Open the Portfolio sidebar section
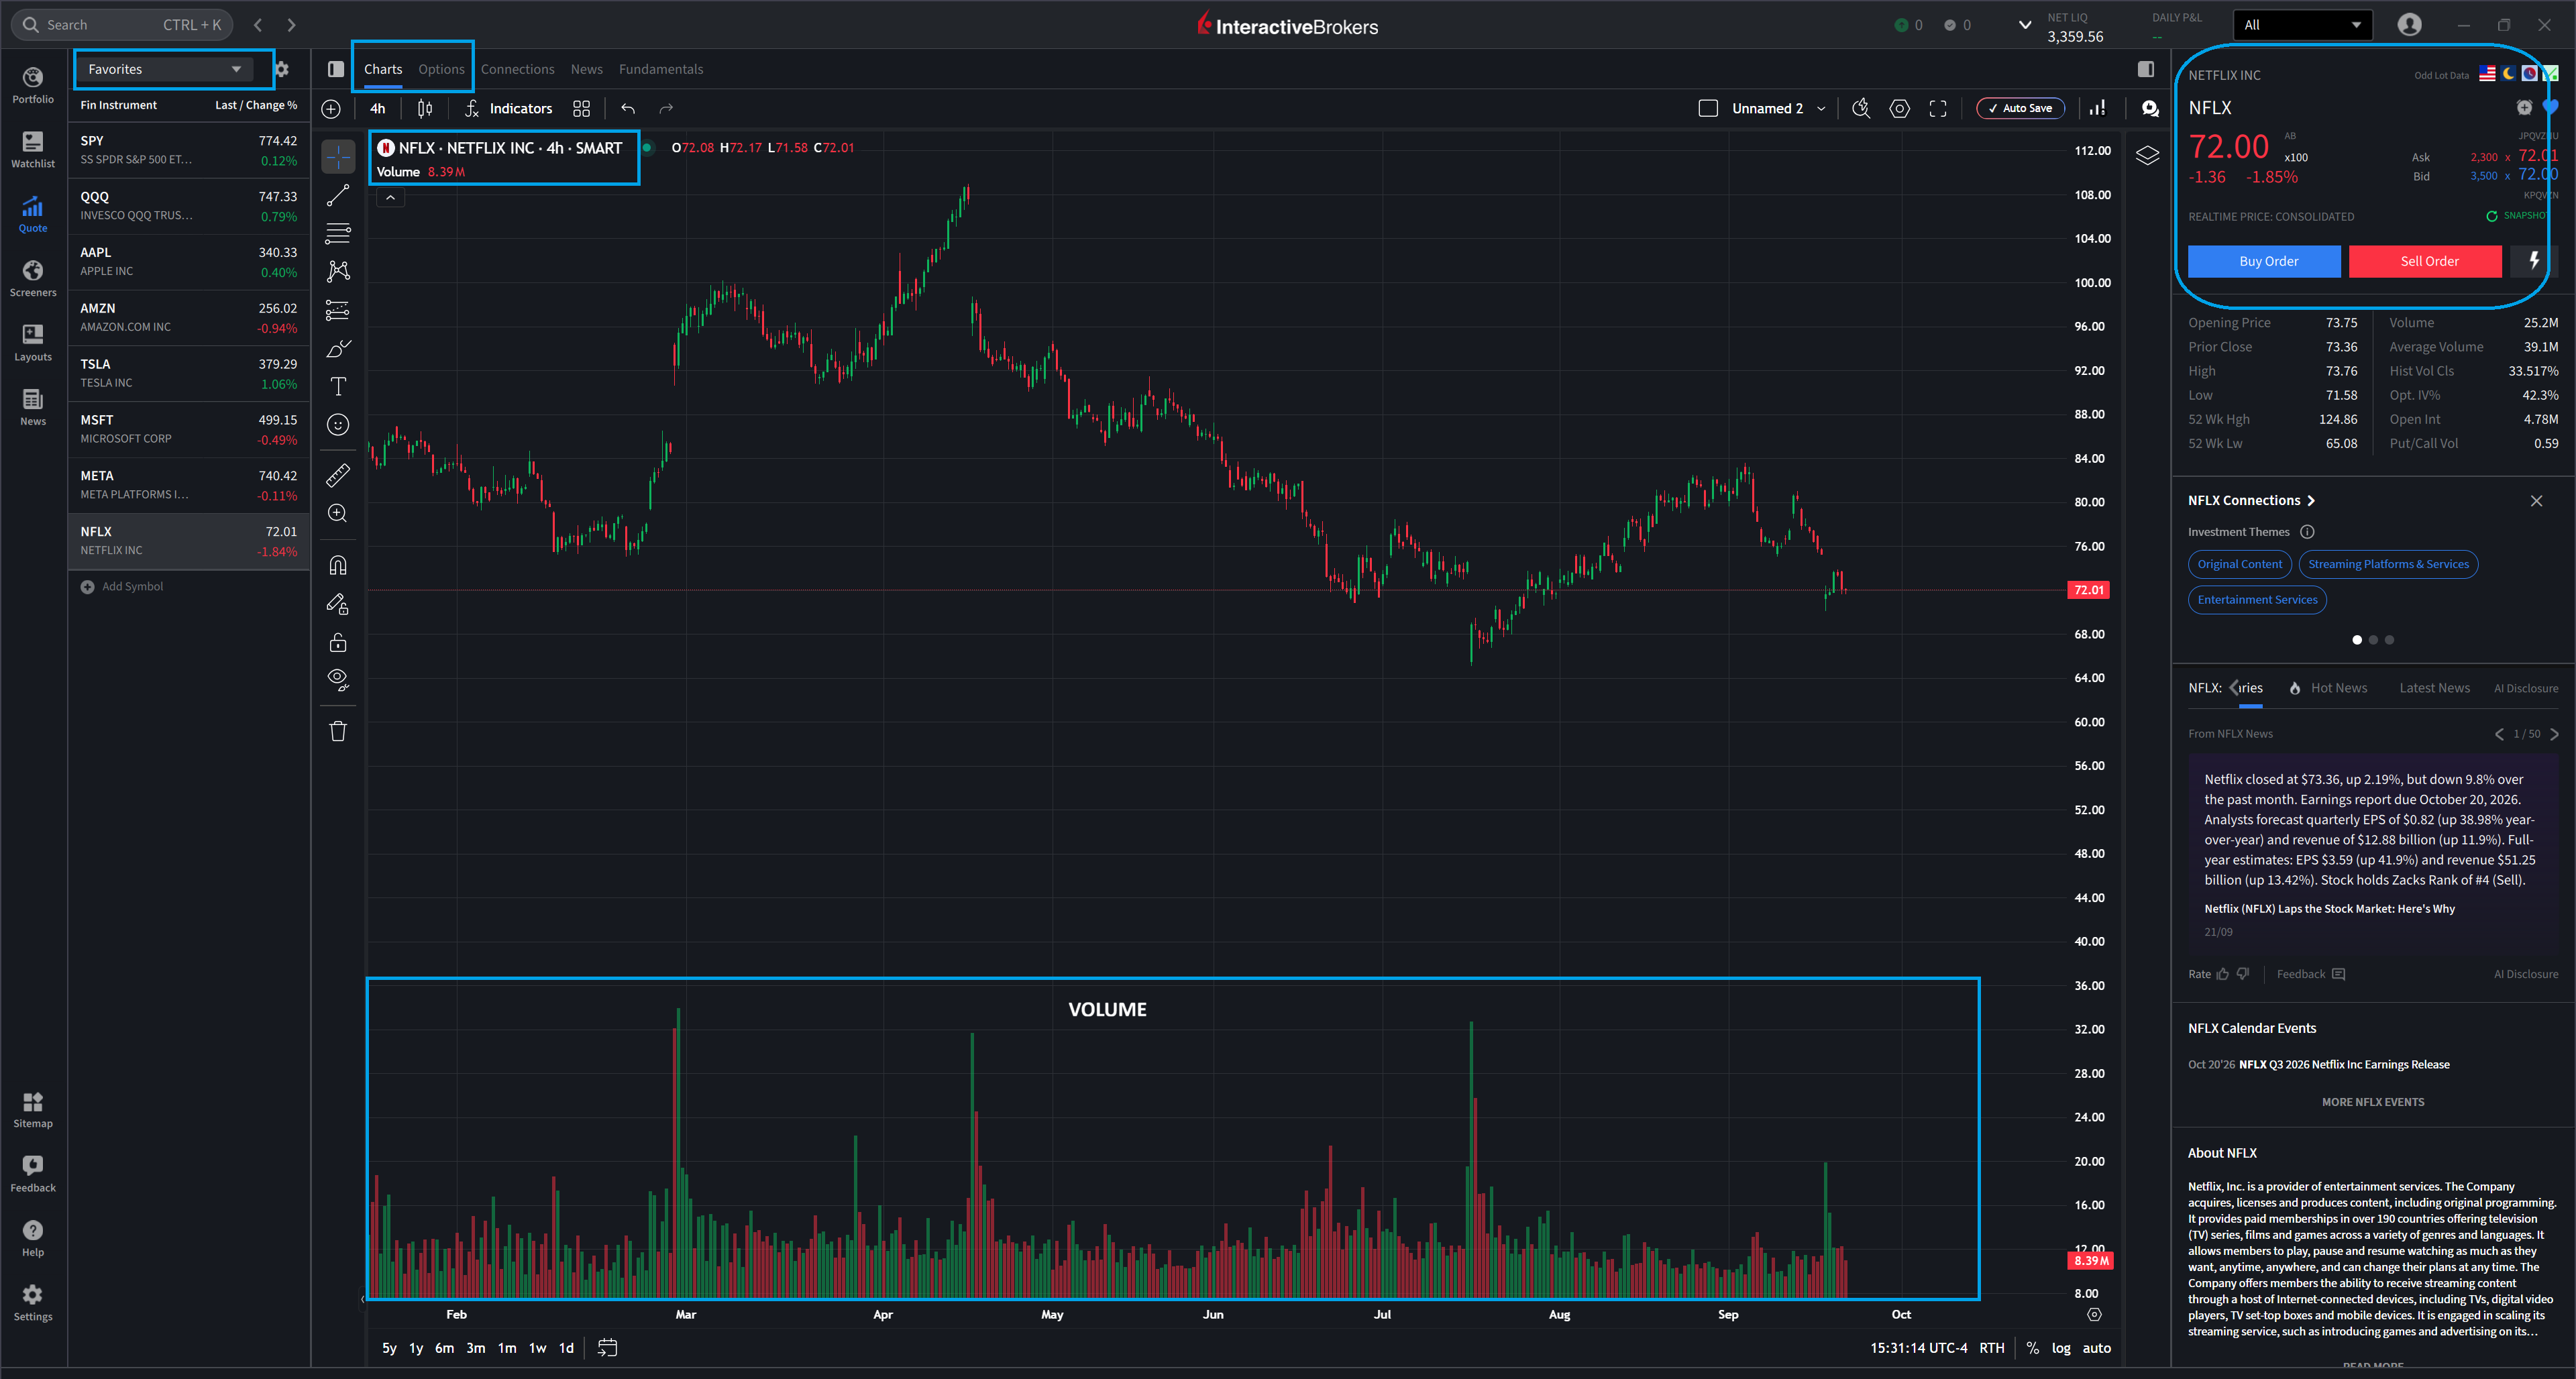Viewport: 2576px width, 1379px height. tap(33, 85)
